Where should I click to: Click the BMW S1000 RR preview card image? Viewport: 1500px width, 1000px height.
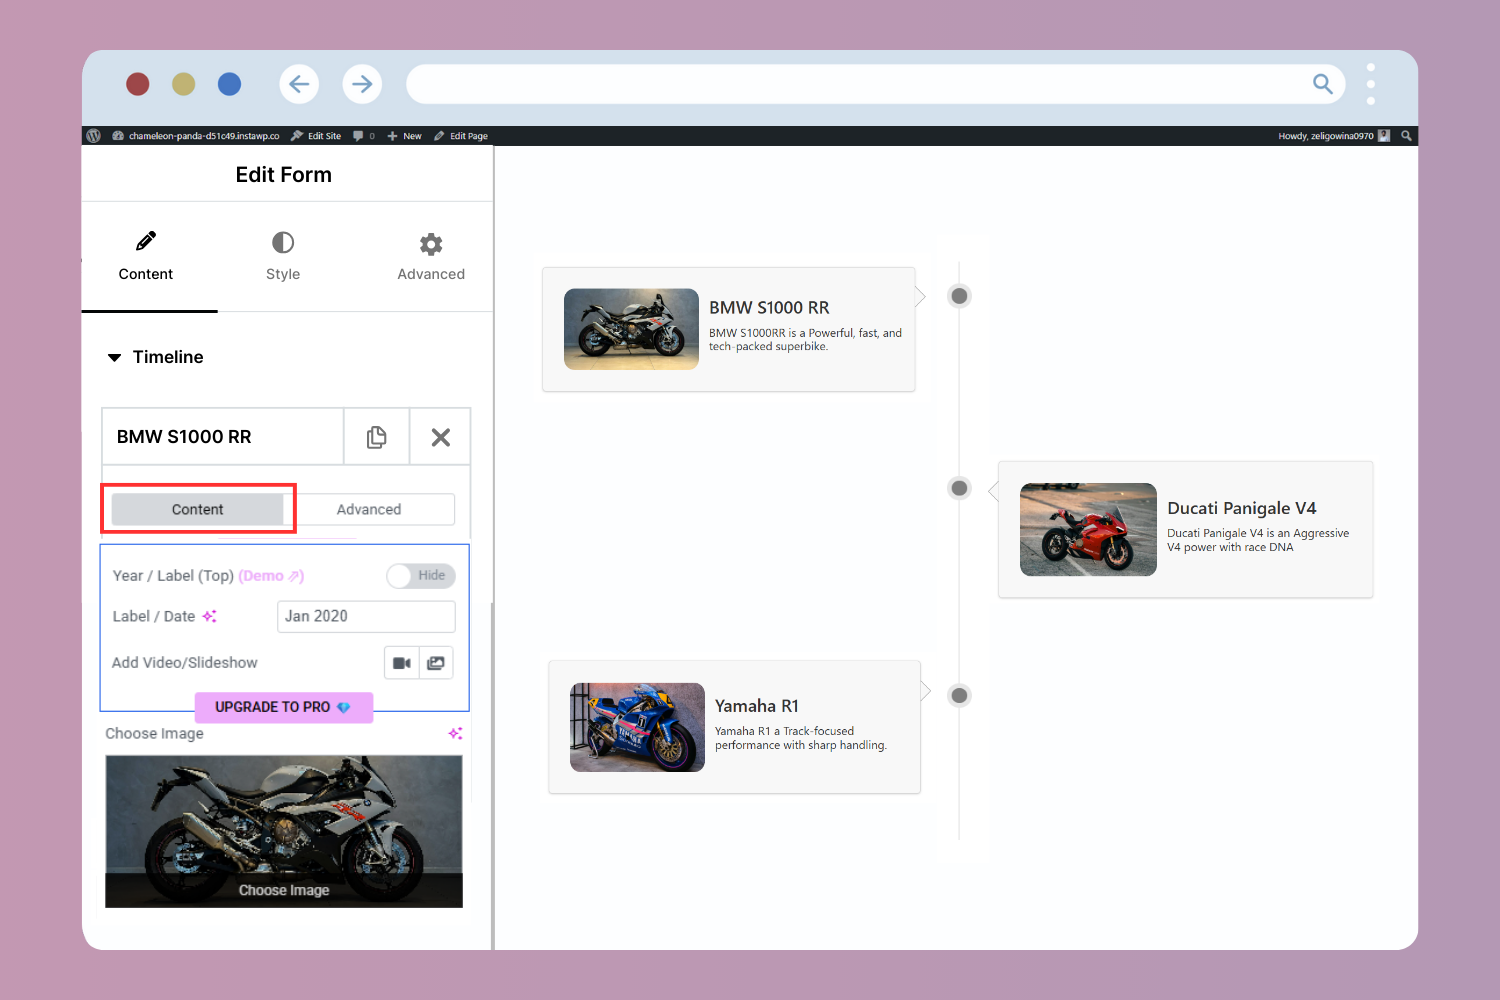(x=631, y=329)
